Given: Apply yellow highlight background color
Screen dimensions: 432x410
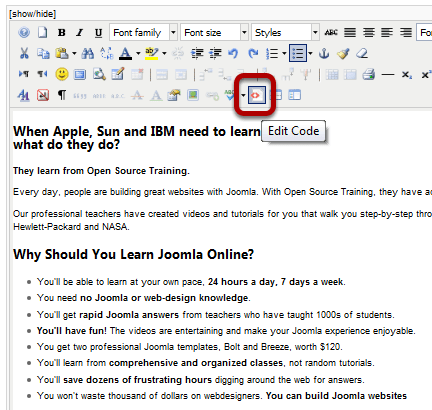Looking at the screenshot, I should [152, 53].
